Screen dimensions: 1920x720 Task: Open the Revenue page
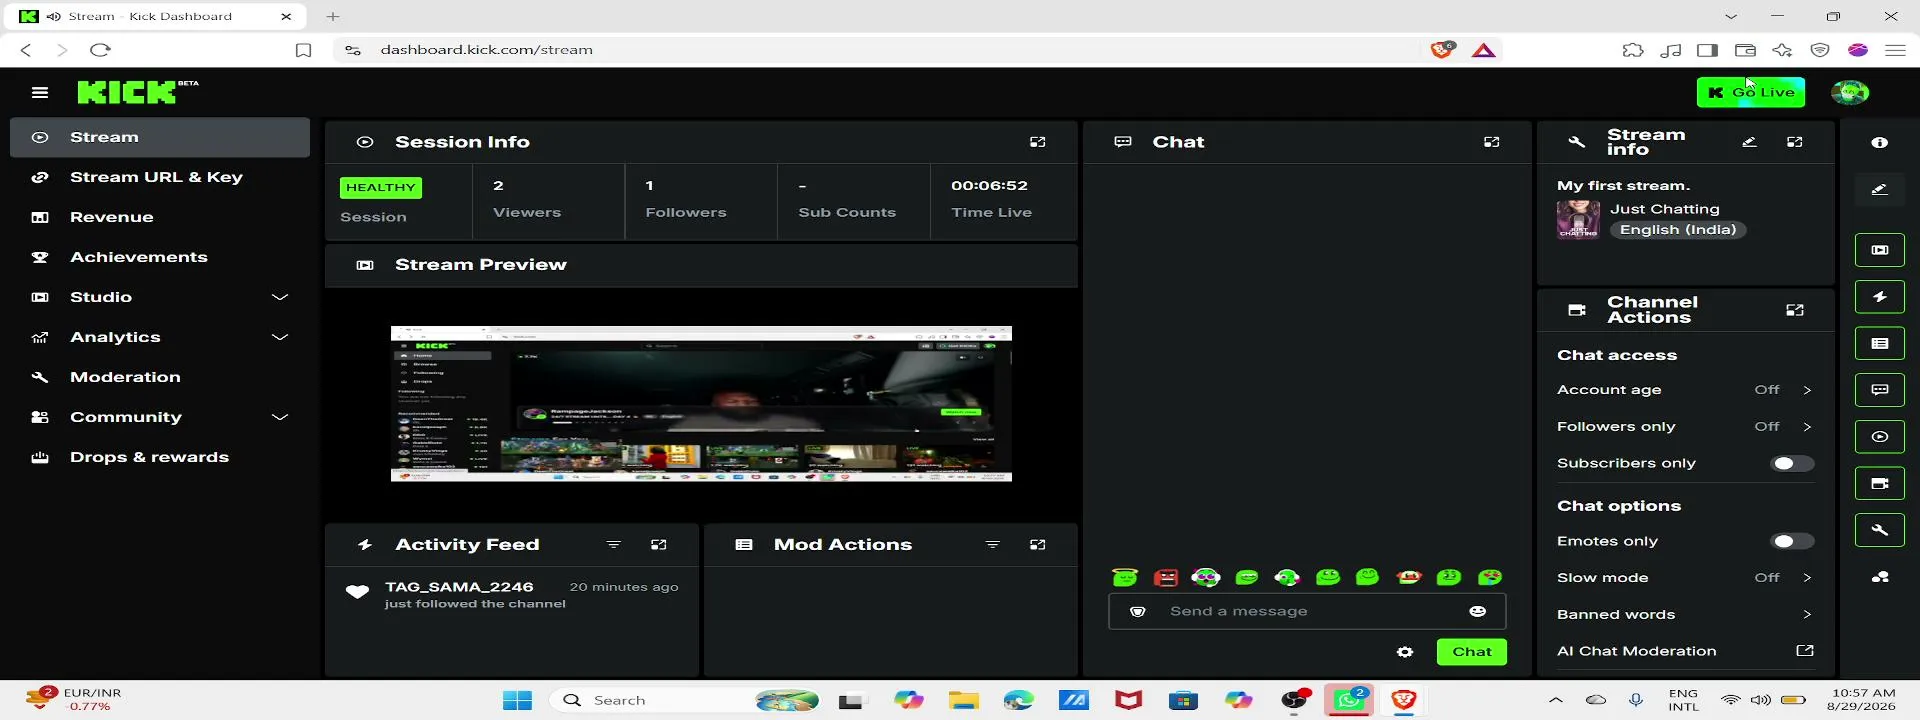pyautogui.click(x=160, y=217)
